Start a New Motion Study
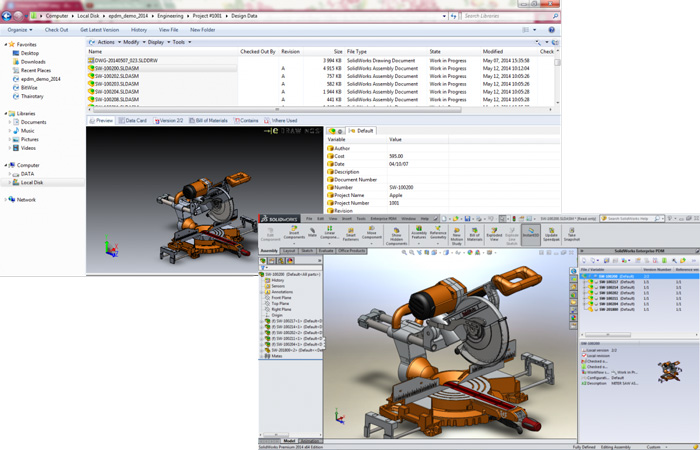 [x=456, y=235]
